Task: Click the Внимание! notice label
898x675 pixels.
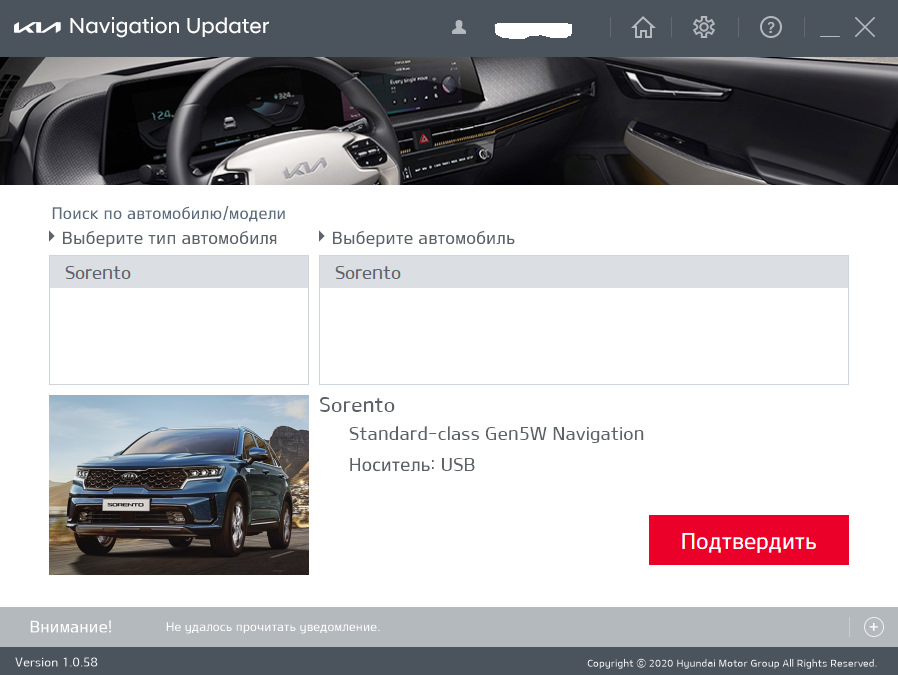Action: (x=71, y=627)
